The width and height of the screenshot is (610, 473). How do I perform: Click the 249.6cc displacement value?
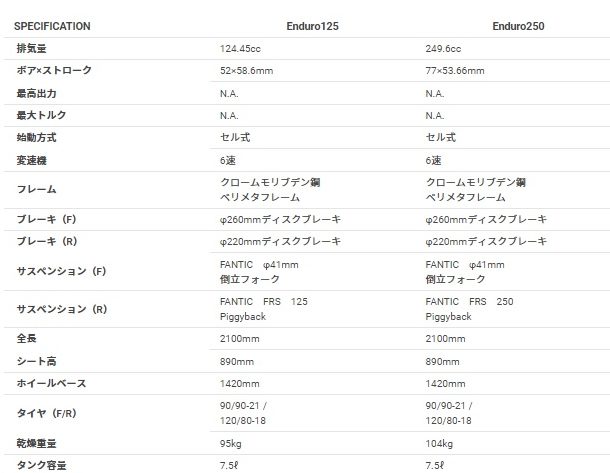443,49
